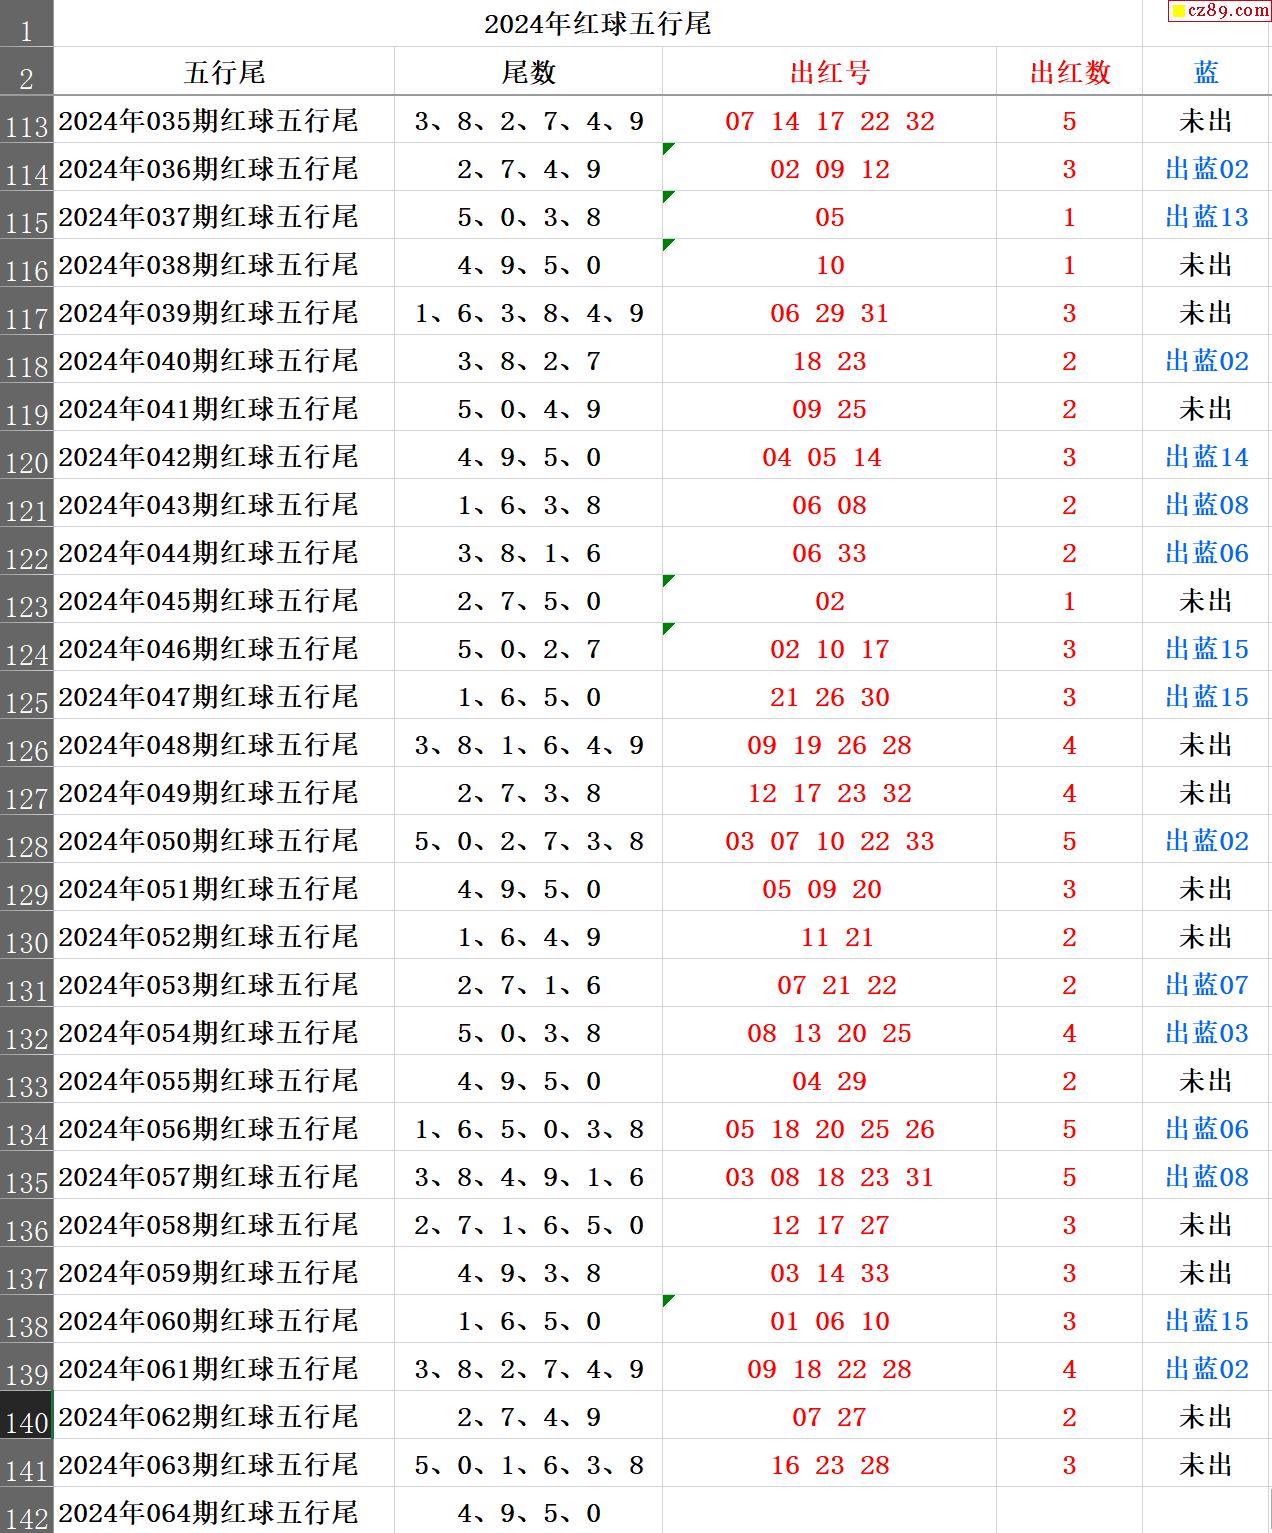Select tail digits cell in 064期 row
The height and width of the screenshot is (1533, 1272).
coord(528,1512)
